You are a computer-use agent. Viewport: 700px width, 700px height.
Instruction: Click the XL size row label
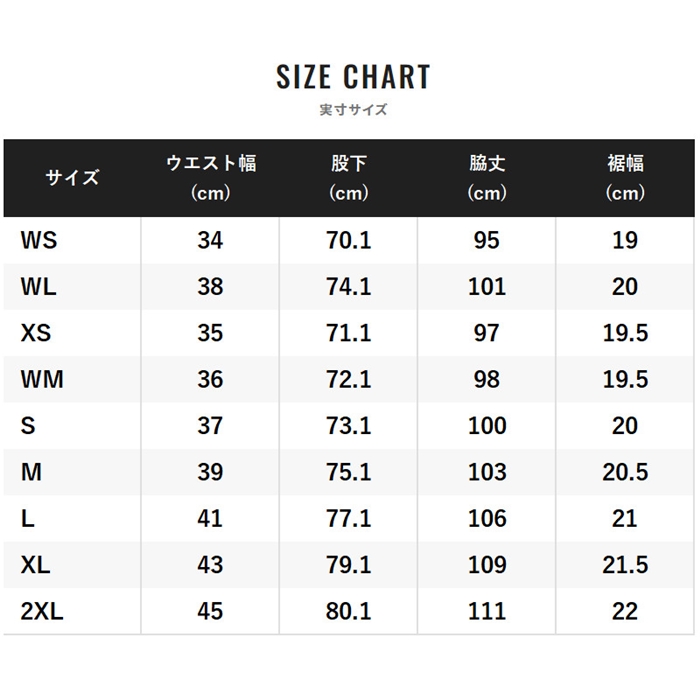[x=35, y=565]
